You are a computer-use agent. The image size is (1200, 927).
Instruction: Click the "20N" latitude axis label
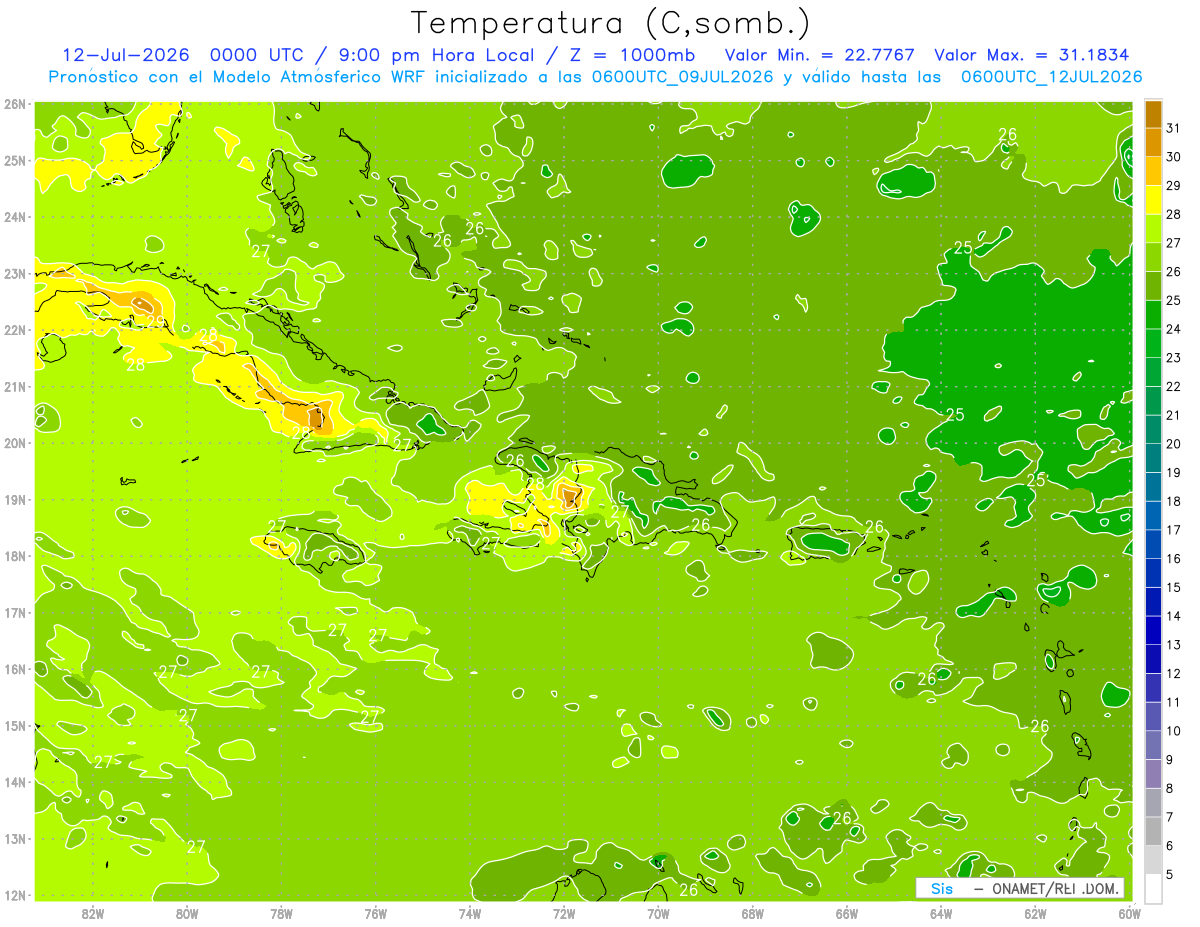[x=14, y=443]
